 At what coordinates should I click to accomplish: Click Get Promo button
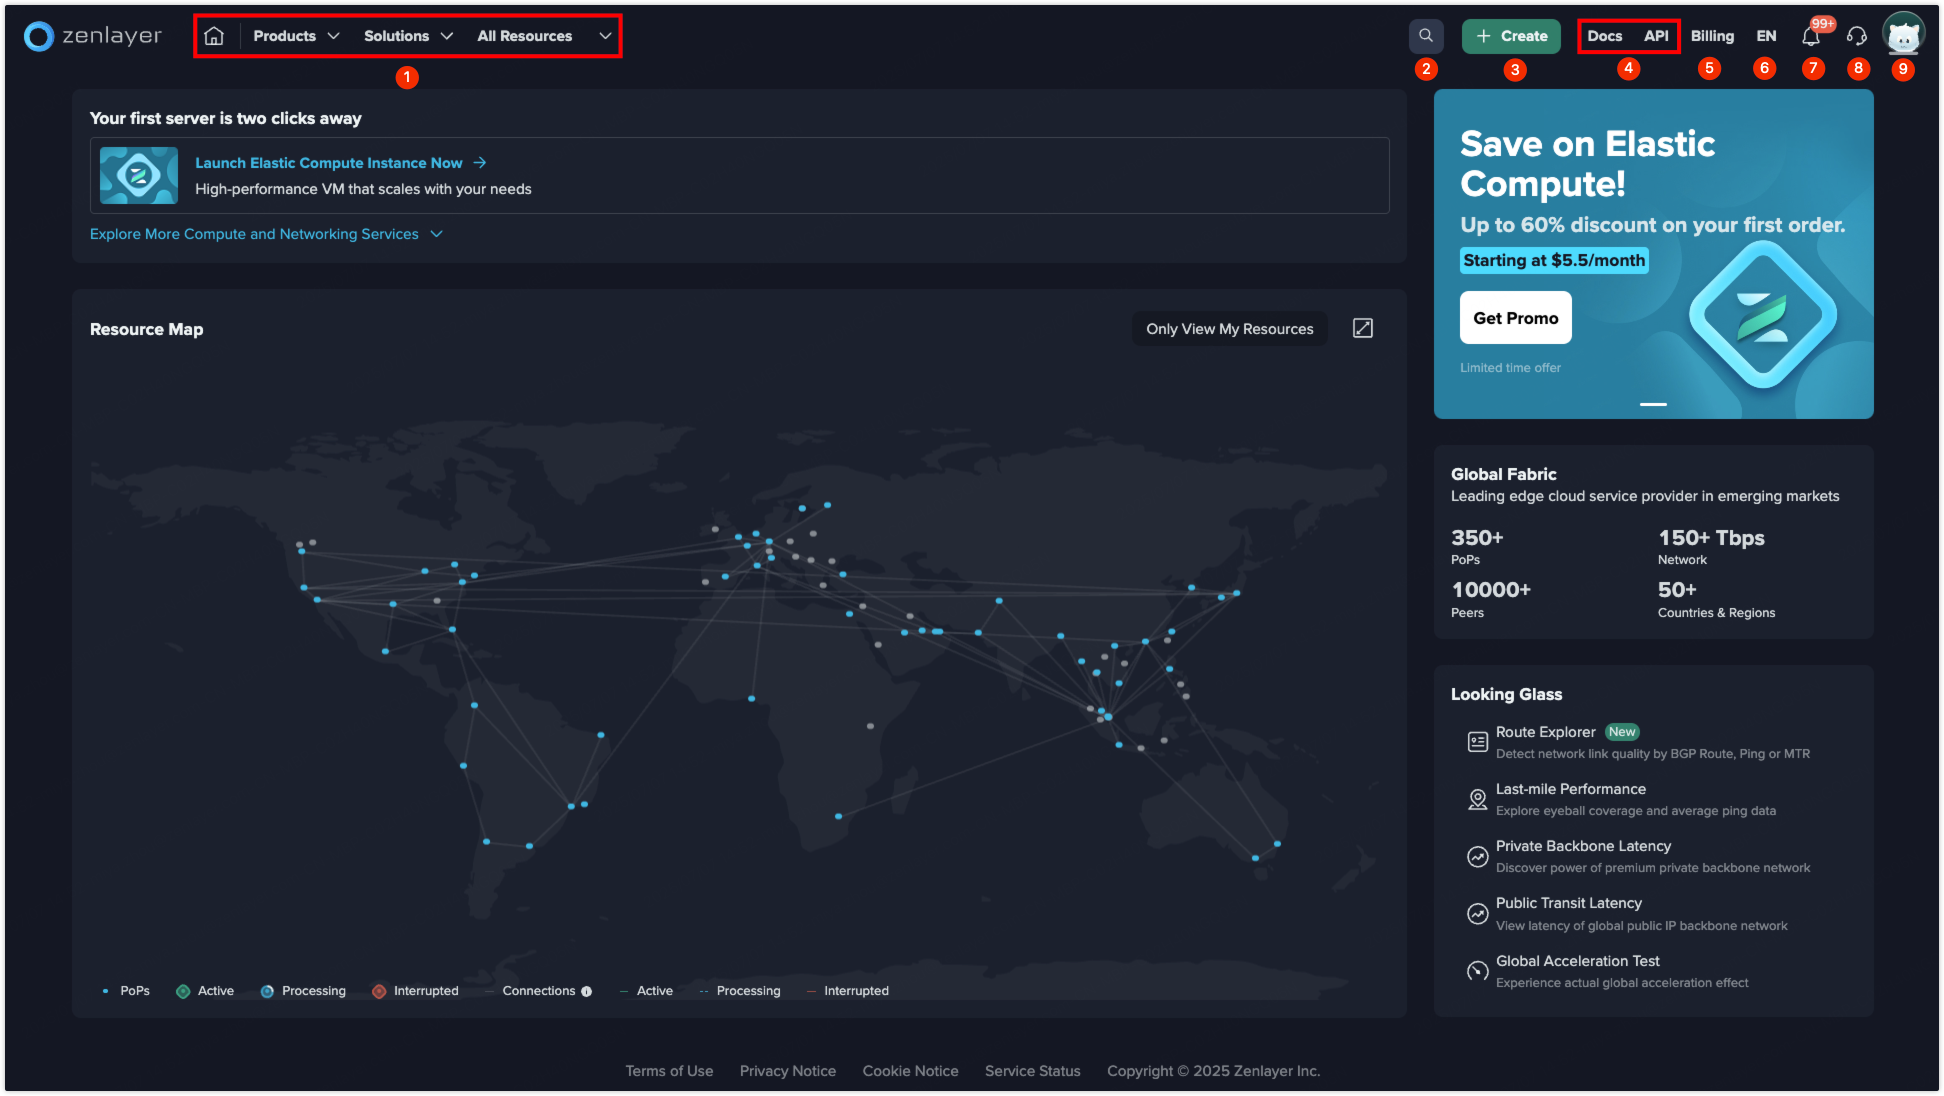tap(1515, 318)
